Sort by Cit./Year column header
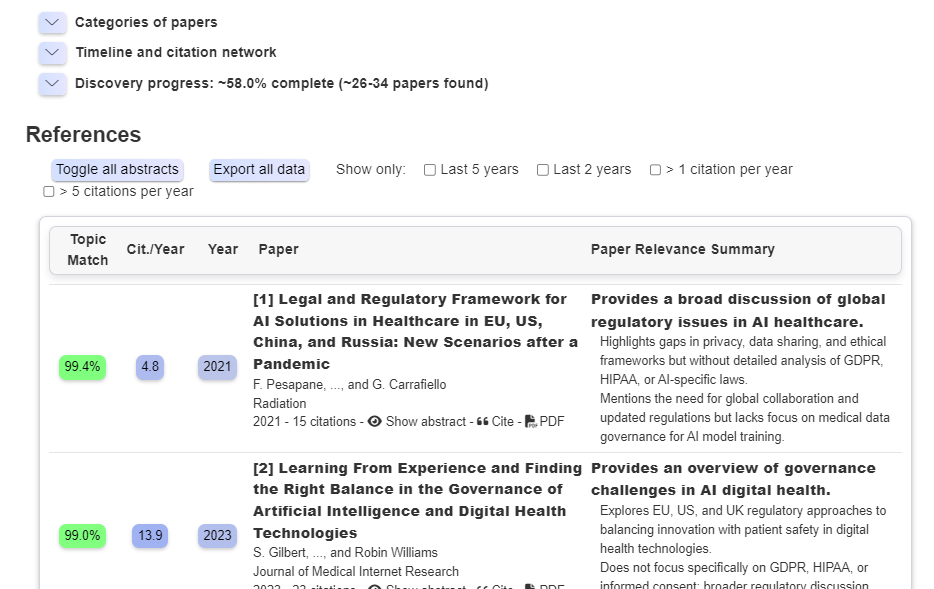This screenshot has width=934, height=589. (x=155, y=250)
